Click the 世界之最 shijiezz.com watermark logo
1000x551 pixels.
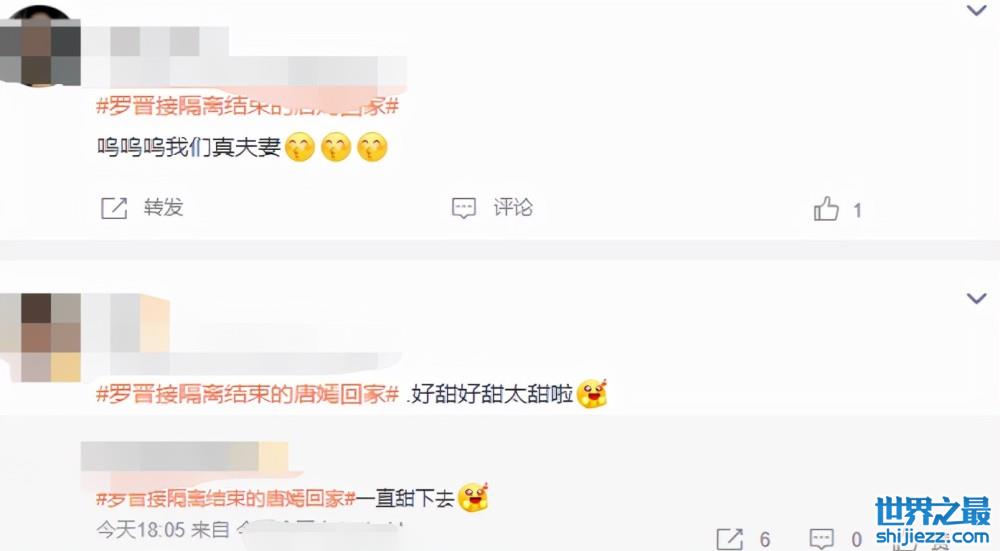[x=932, y=521]
